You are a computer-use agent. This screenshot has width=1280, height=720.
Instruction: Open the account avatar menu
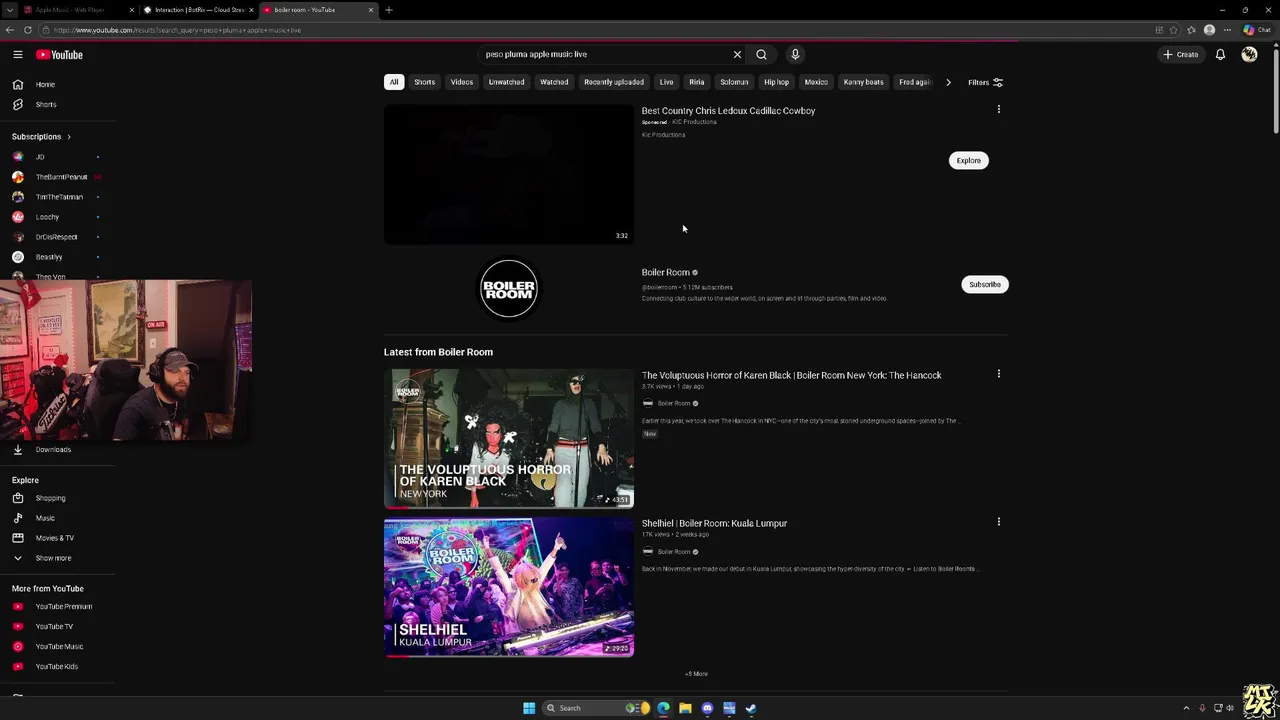[x=1249, y=55]
